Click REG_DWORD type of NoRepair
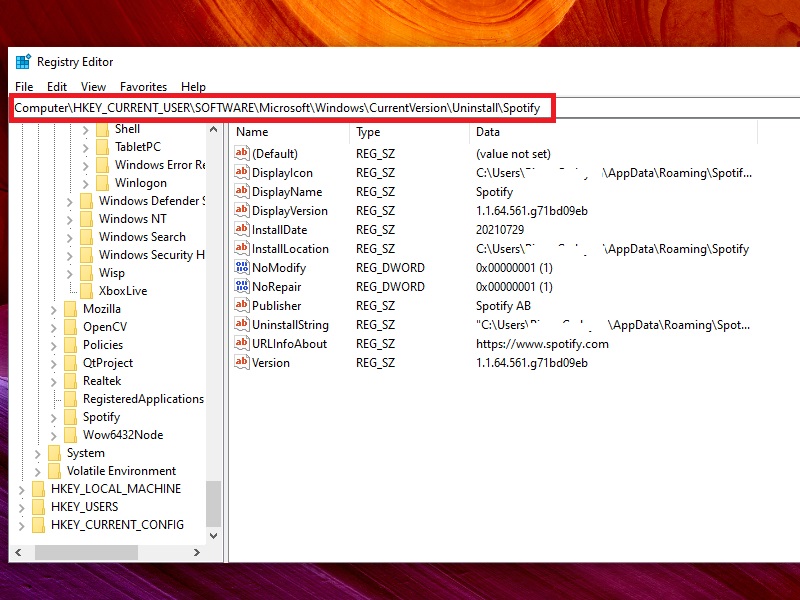 (x=390, y=287)
